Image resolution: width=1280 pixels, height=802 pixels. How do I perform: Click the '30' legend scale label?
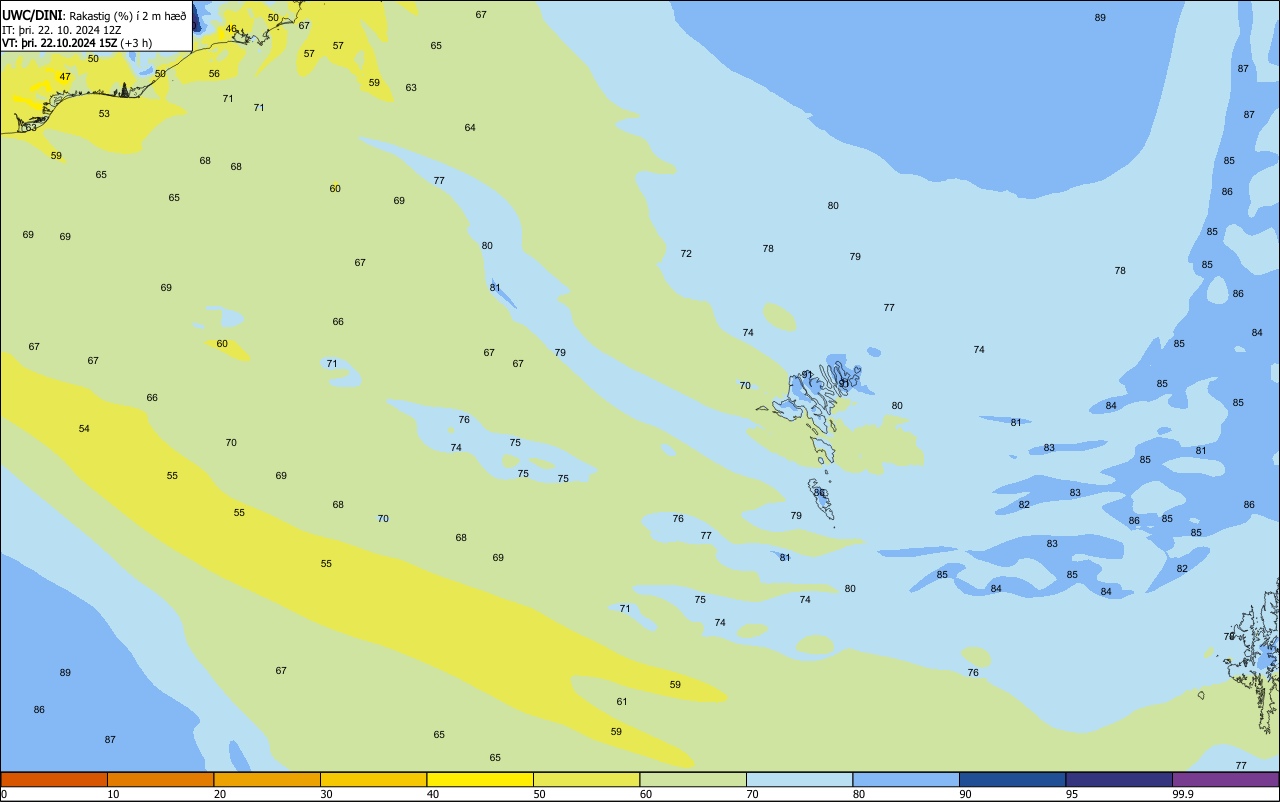click(x=327, y=794)
